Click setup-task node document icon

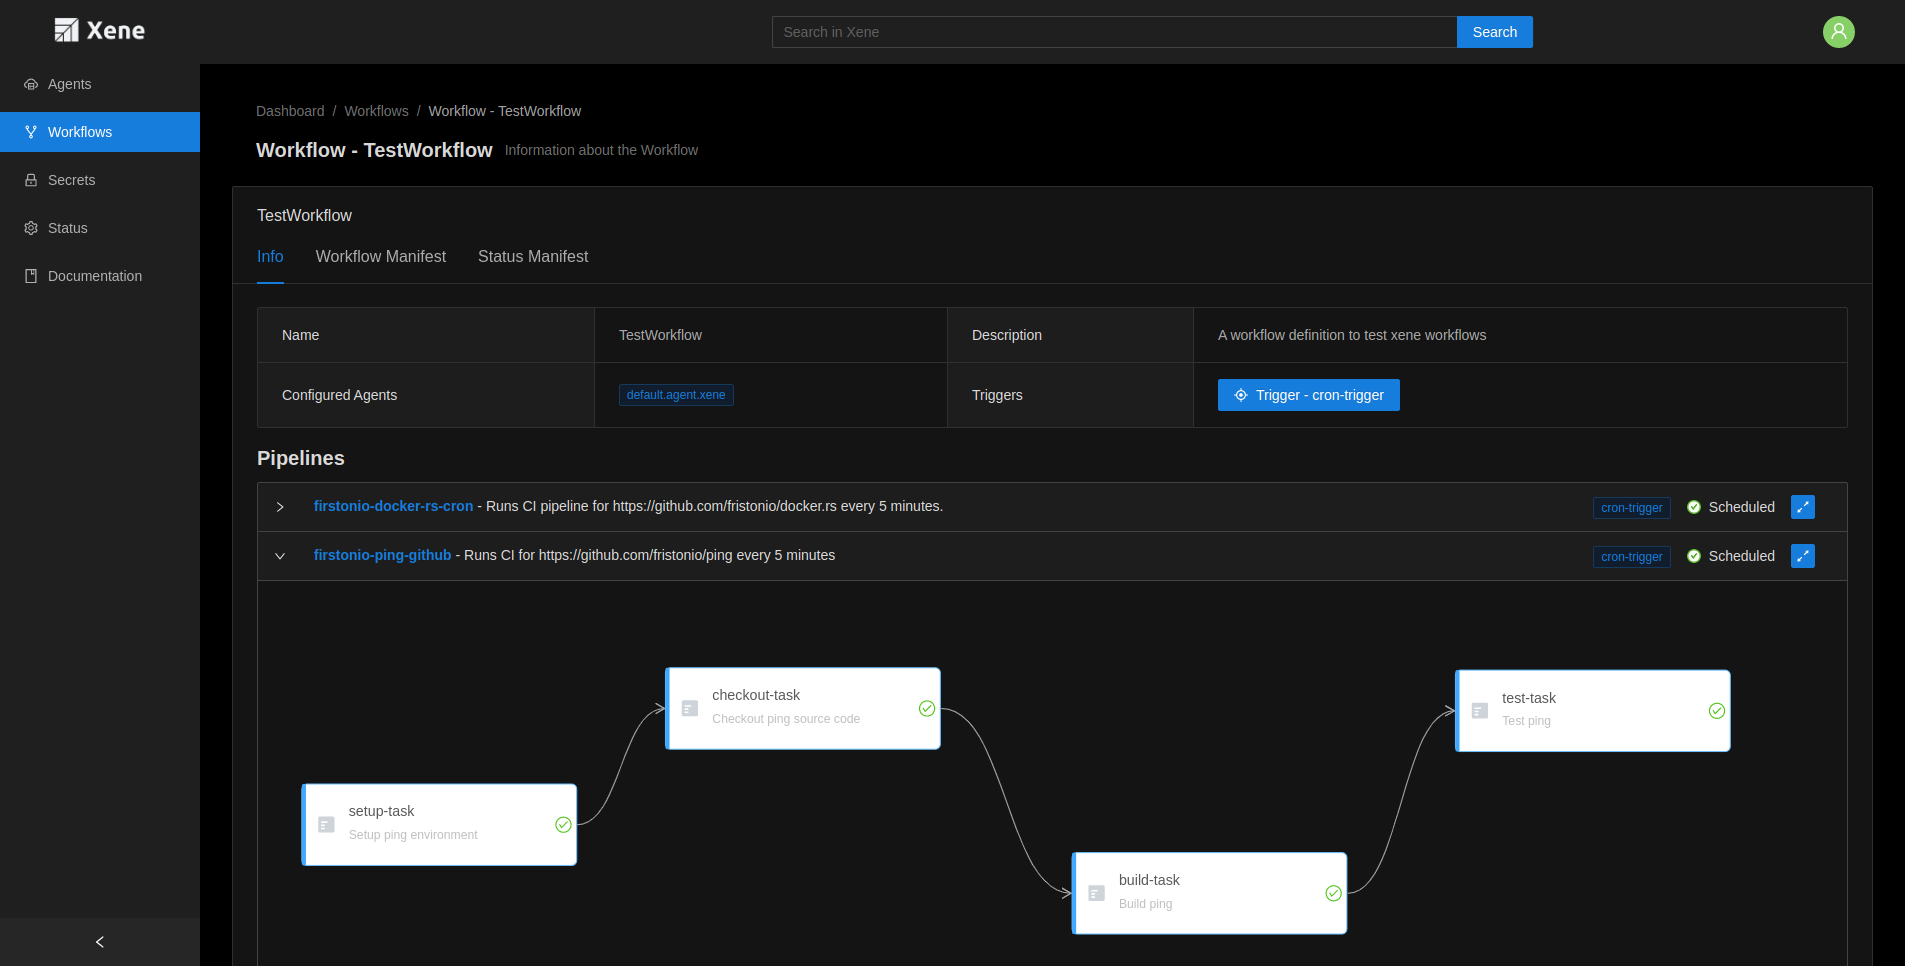point(326,824)
